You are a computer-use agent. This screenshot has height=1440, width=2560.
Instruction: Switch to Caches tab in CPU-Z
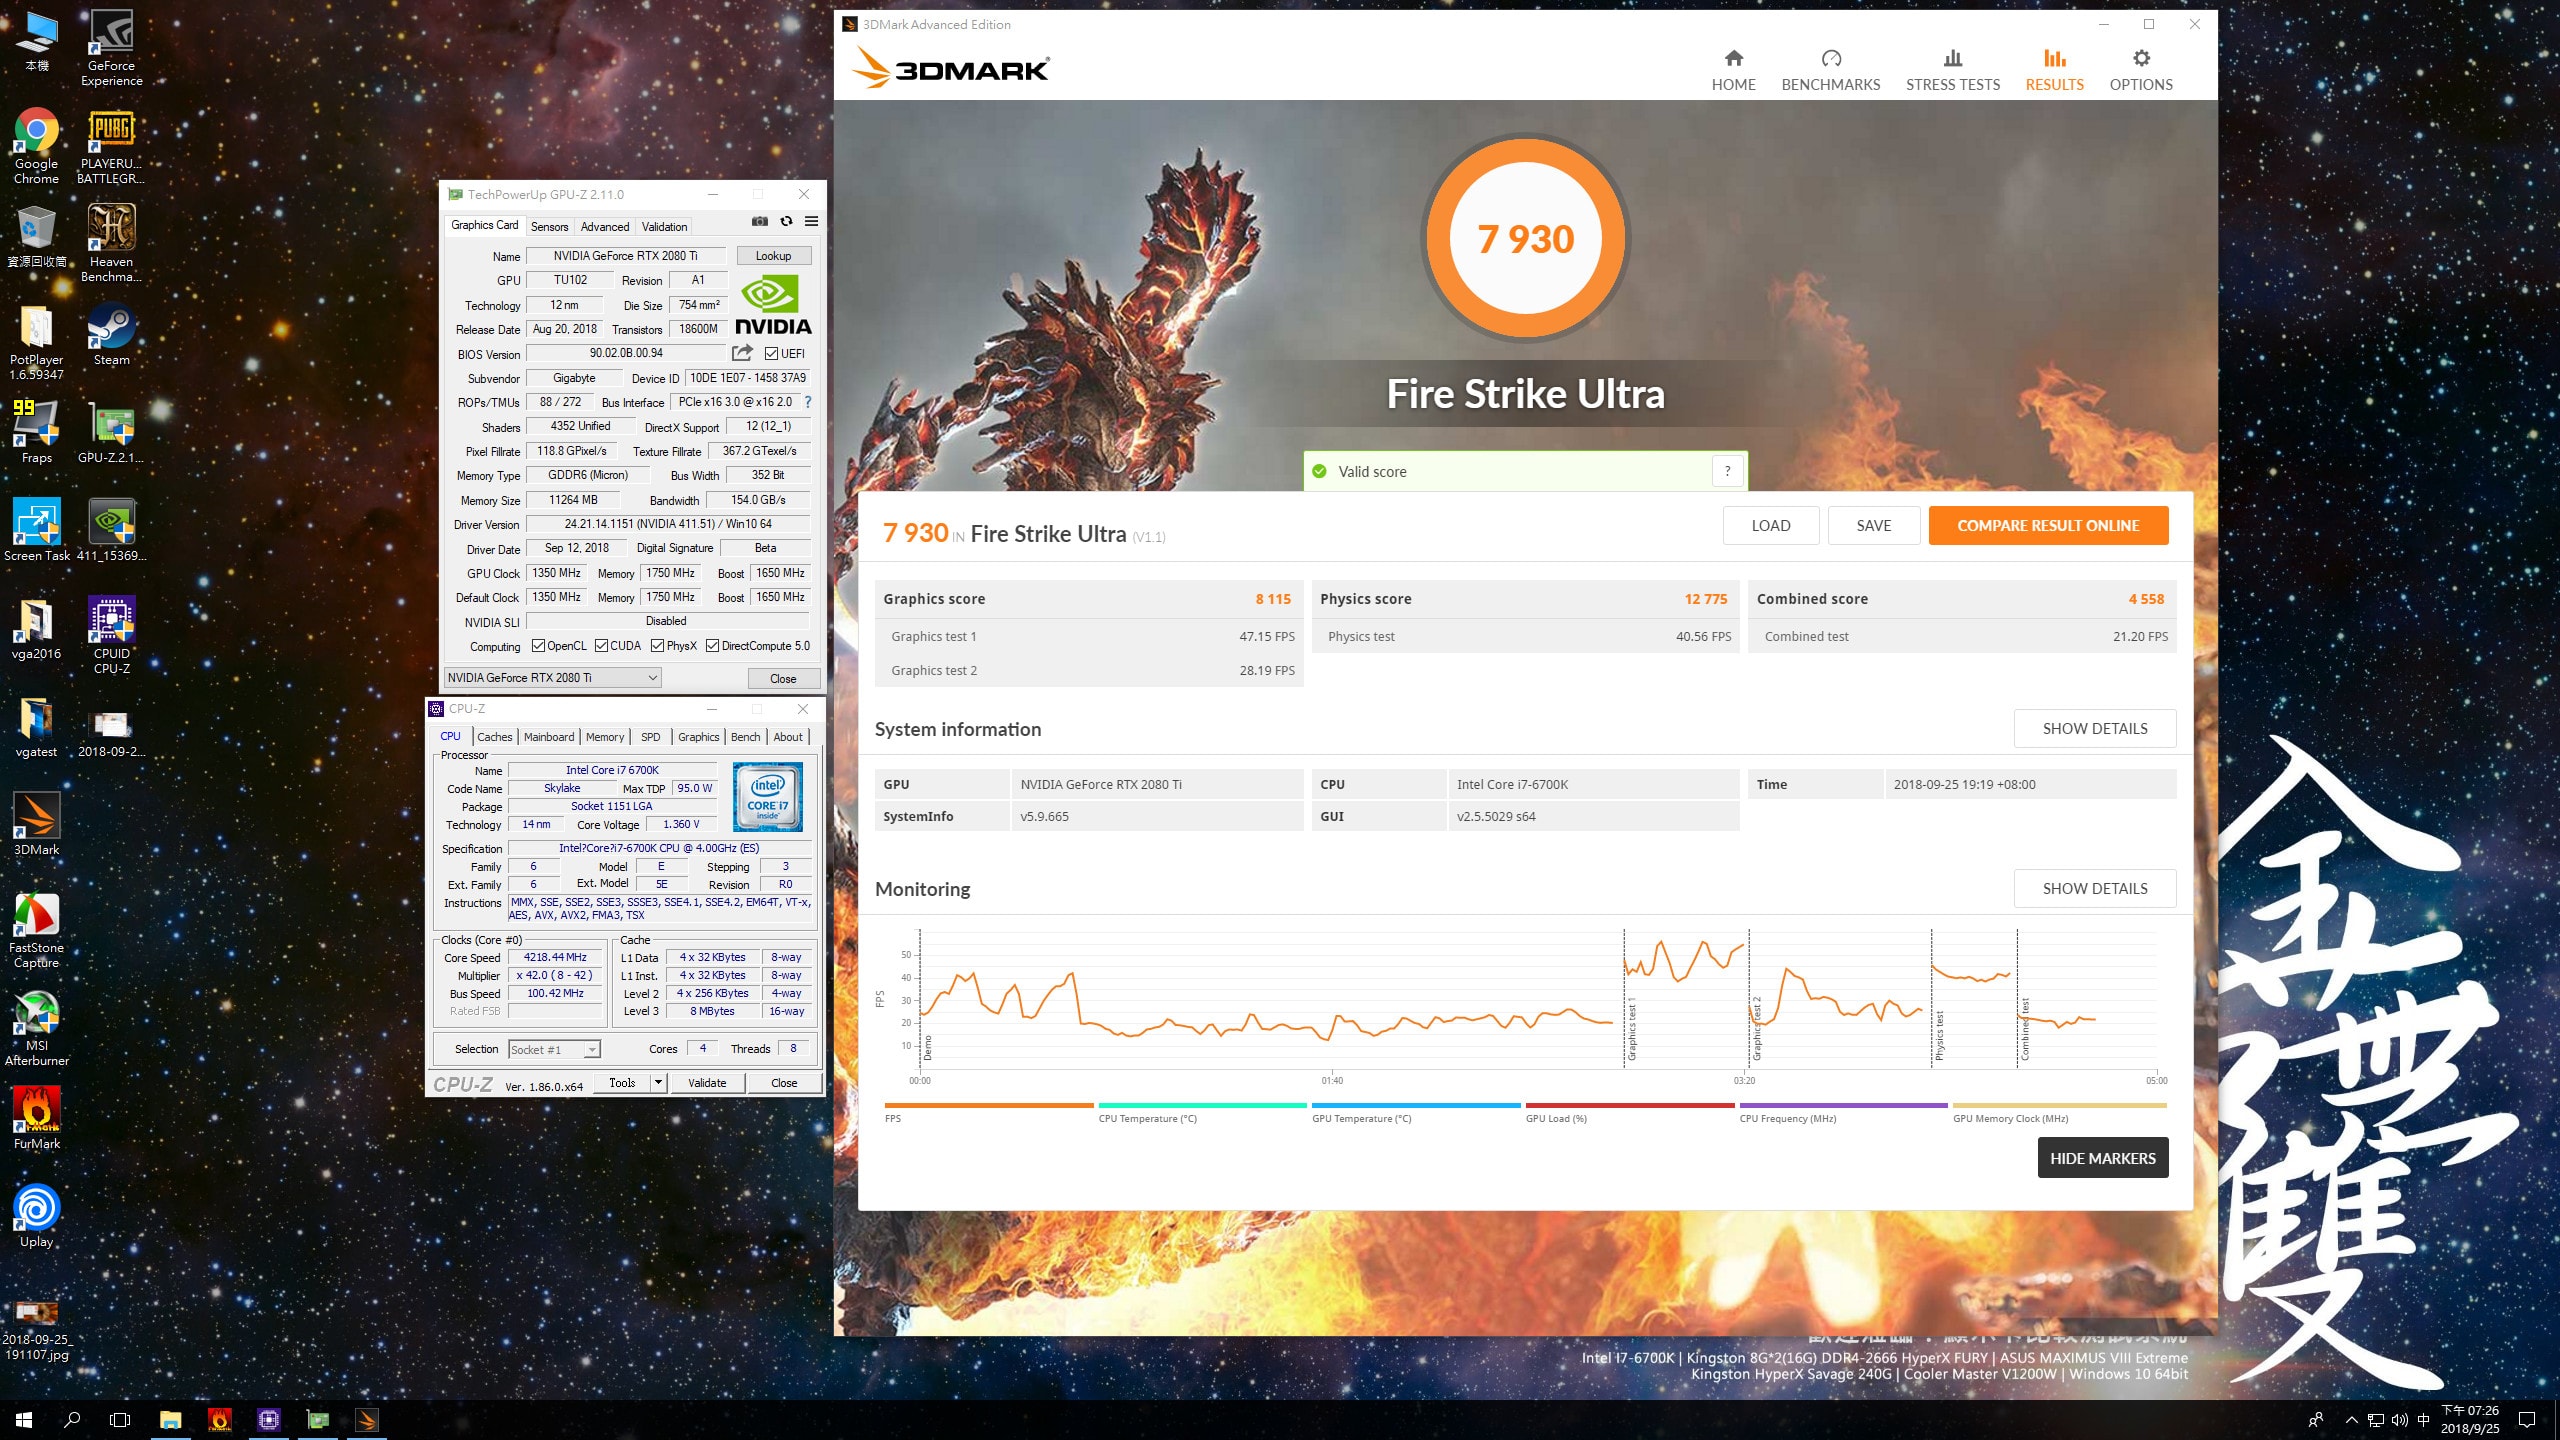(494, 736)
